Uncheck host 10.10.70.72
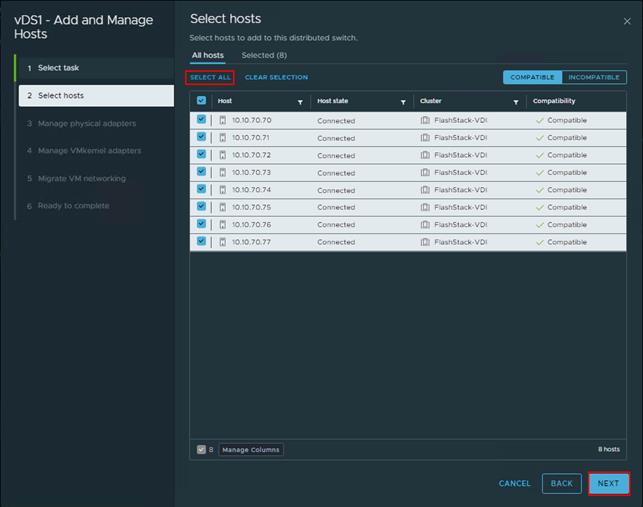 pyautogui.click(x=201, y=154)
